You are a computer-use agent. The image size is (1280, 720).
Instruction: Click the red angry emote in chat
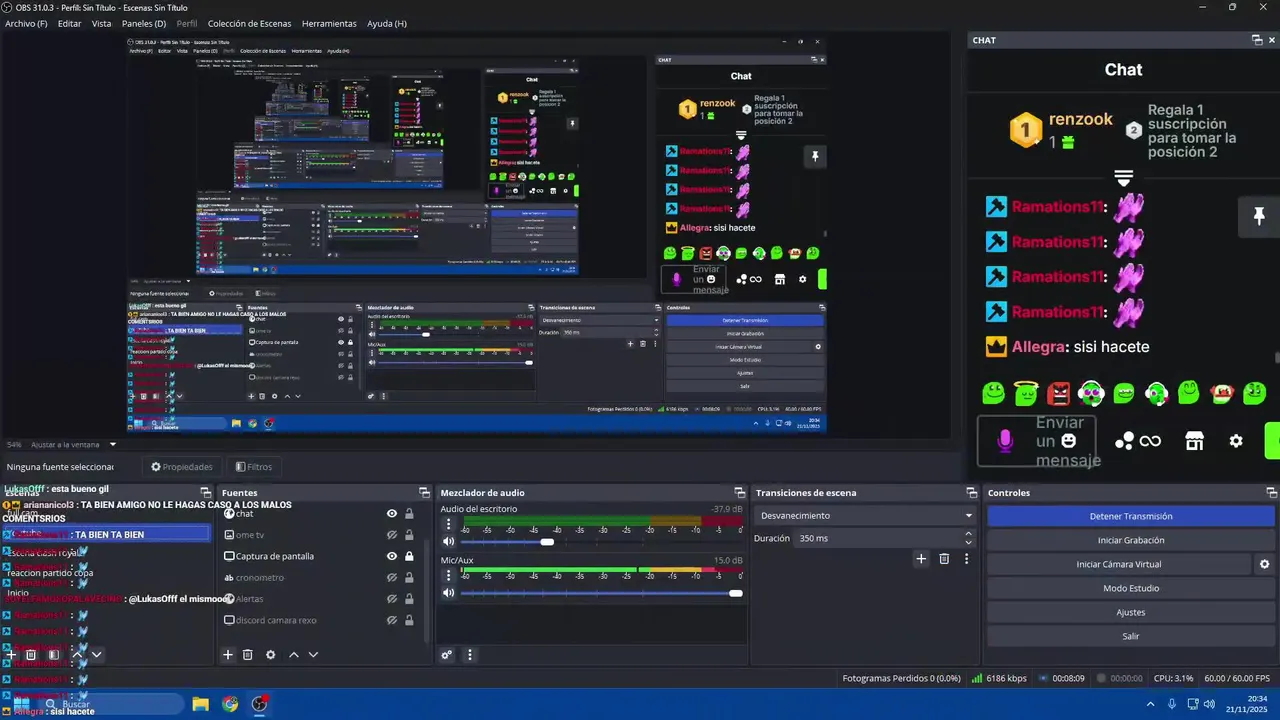click(1058, 394)
